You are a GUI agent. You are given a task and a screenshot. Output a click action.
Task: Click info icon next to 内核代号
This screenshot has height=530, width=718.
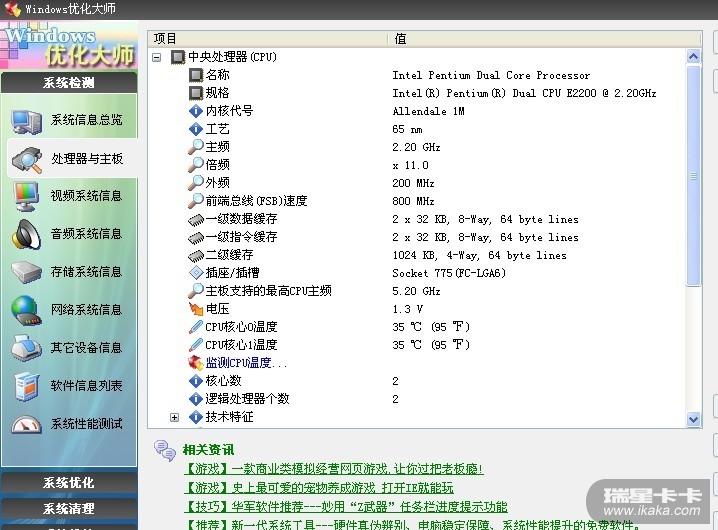pos(196,111)
